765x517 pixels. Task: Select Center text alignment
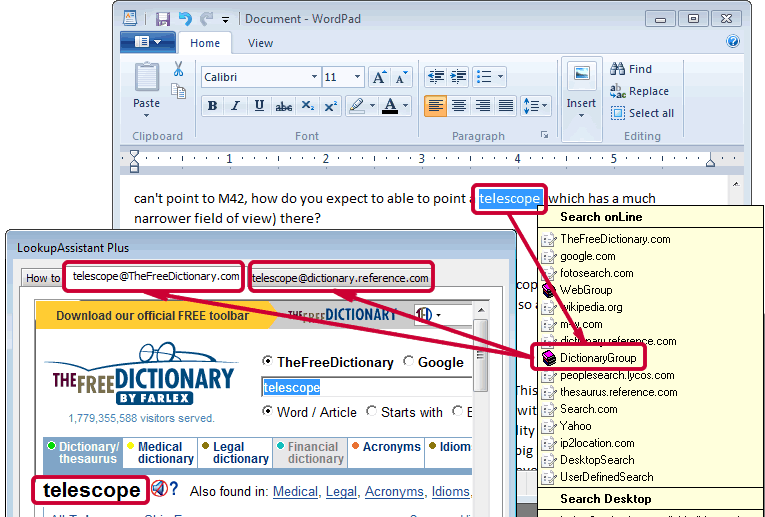click(x=459, y=105)
